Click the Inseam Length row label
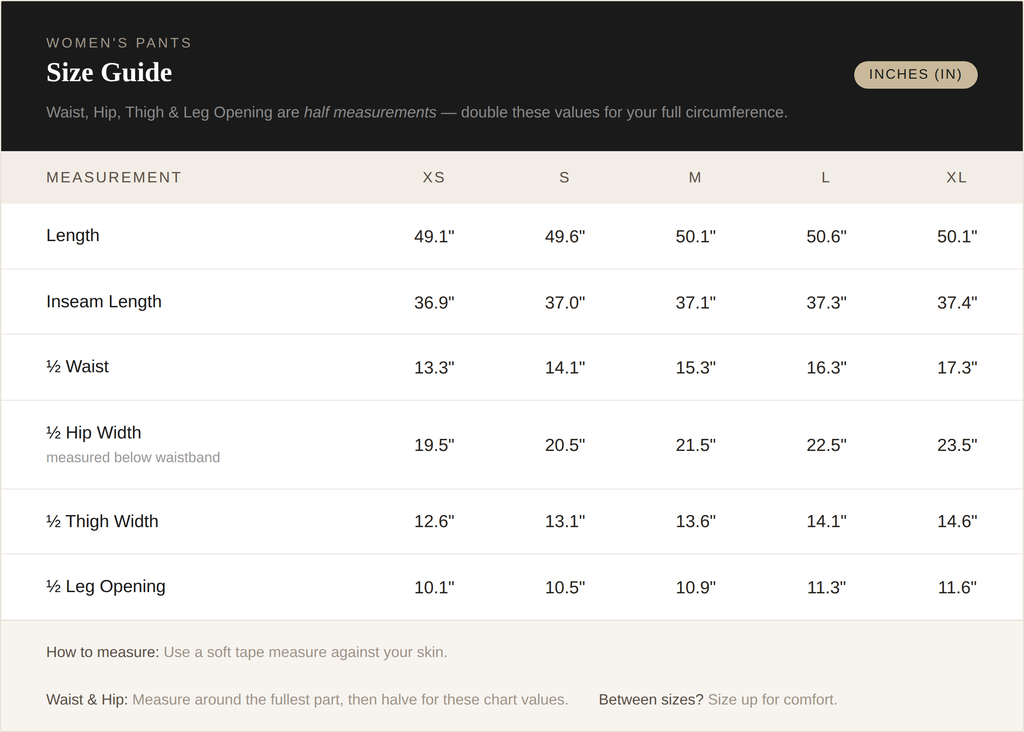The height and width of the screenshot is (732, 1024). 104,302
